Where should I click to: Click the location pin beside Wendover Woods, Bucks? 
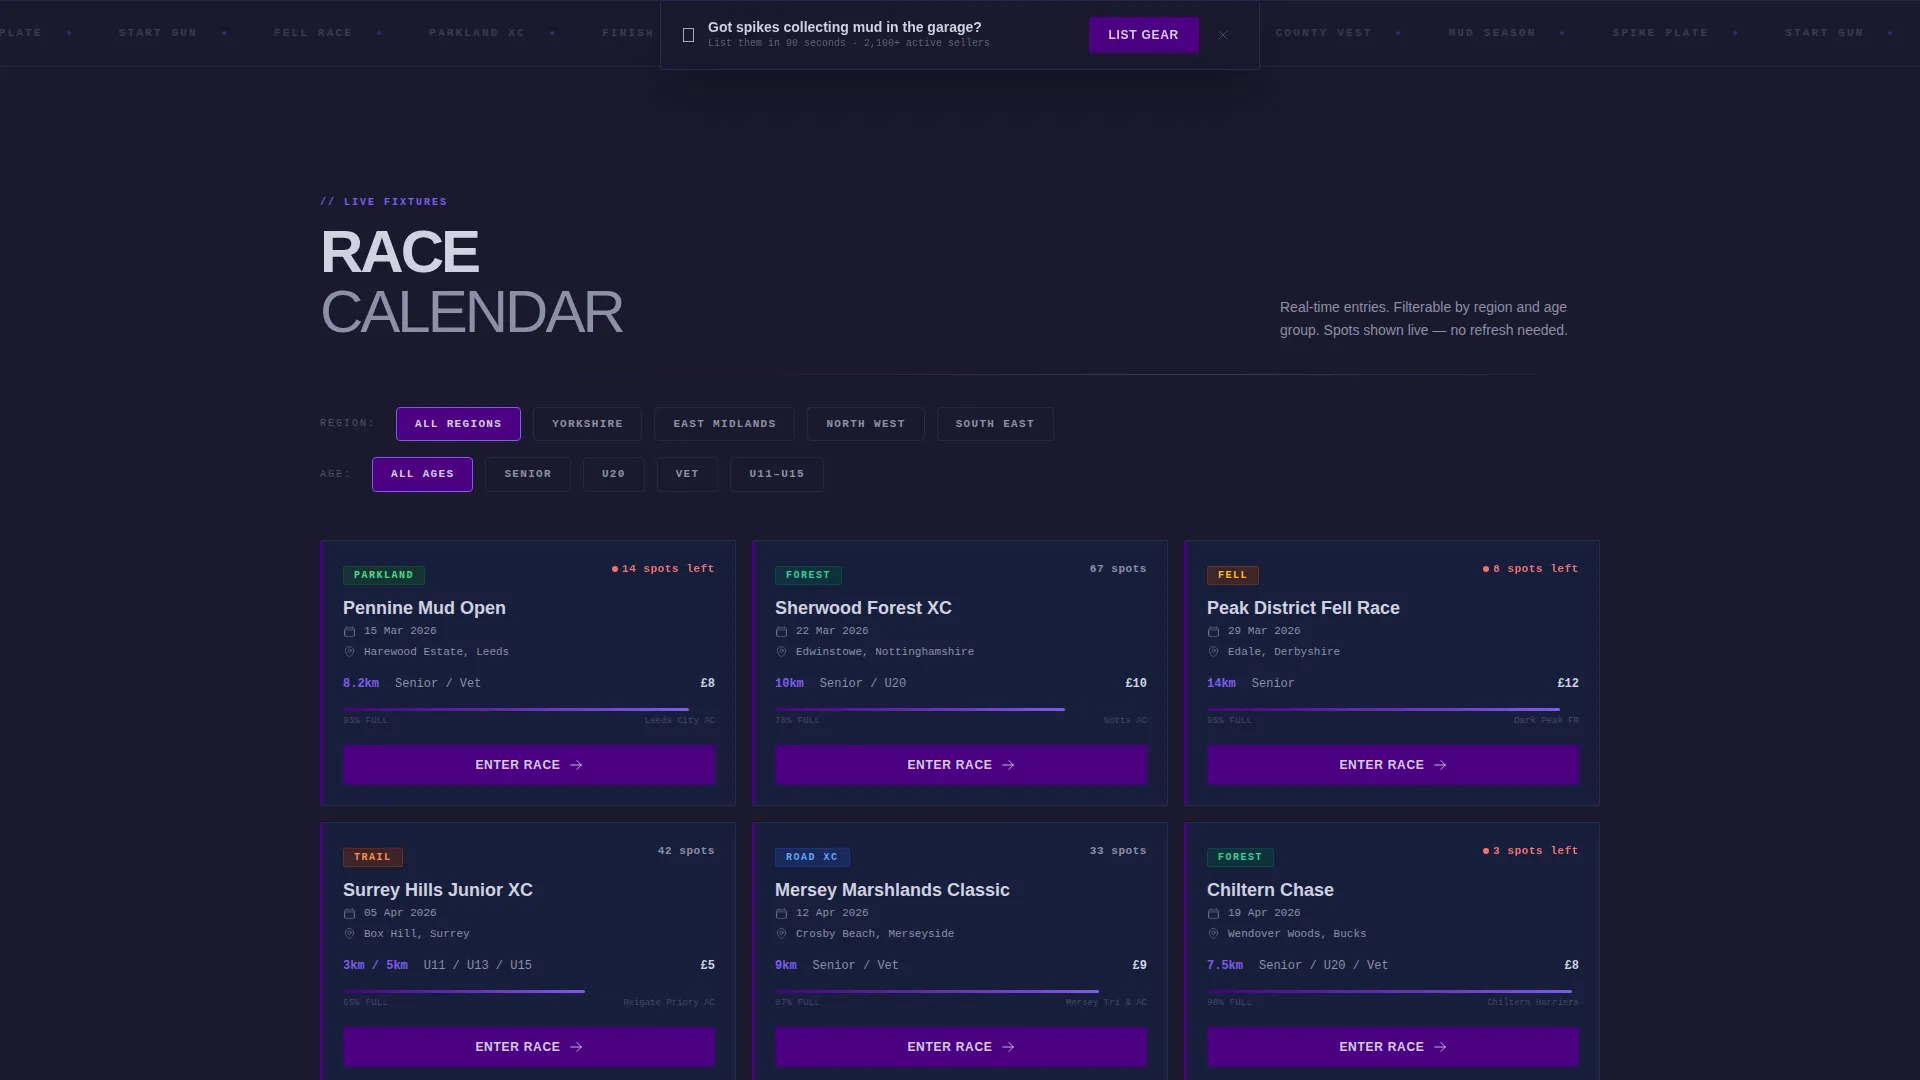[x=1213, y=934]
